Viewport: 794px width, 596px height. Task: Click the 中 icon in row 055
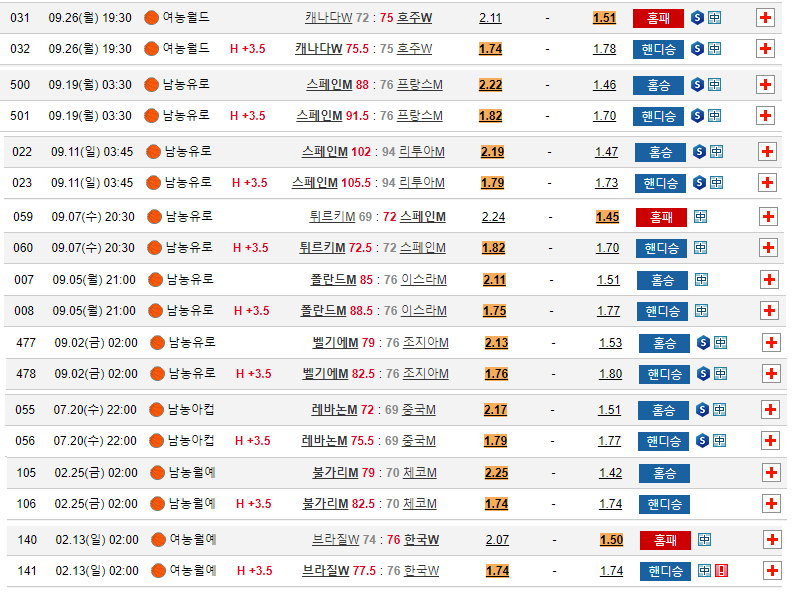(x=719, y=410)
